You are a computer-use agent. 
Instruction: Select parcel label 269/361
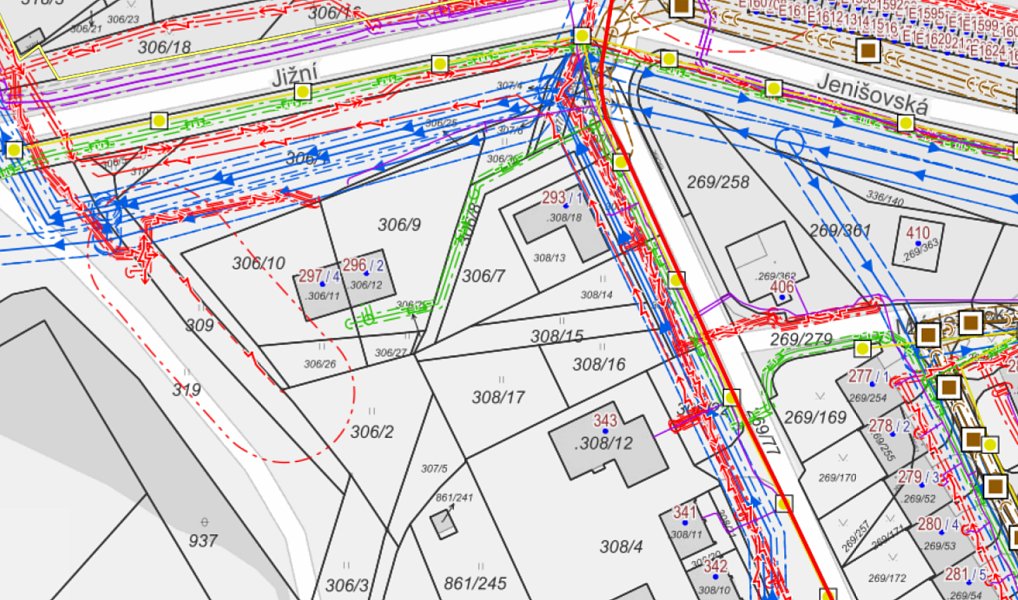840,231
